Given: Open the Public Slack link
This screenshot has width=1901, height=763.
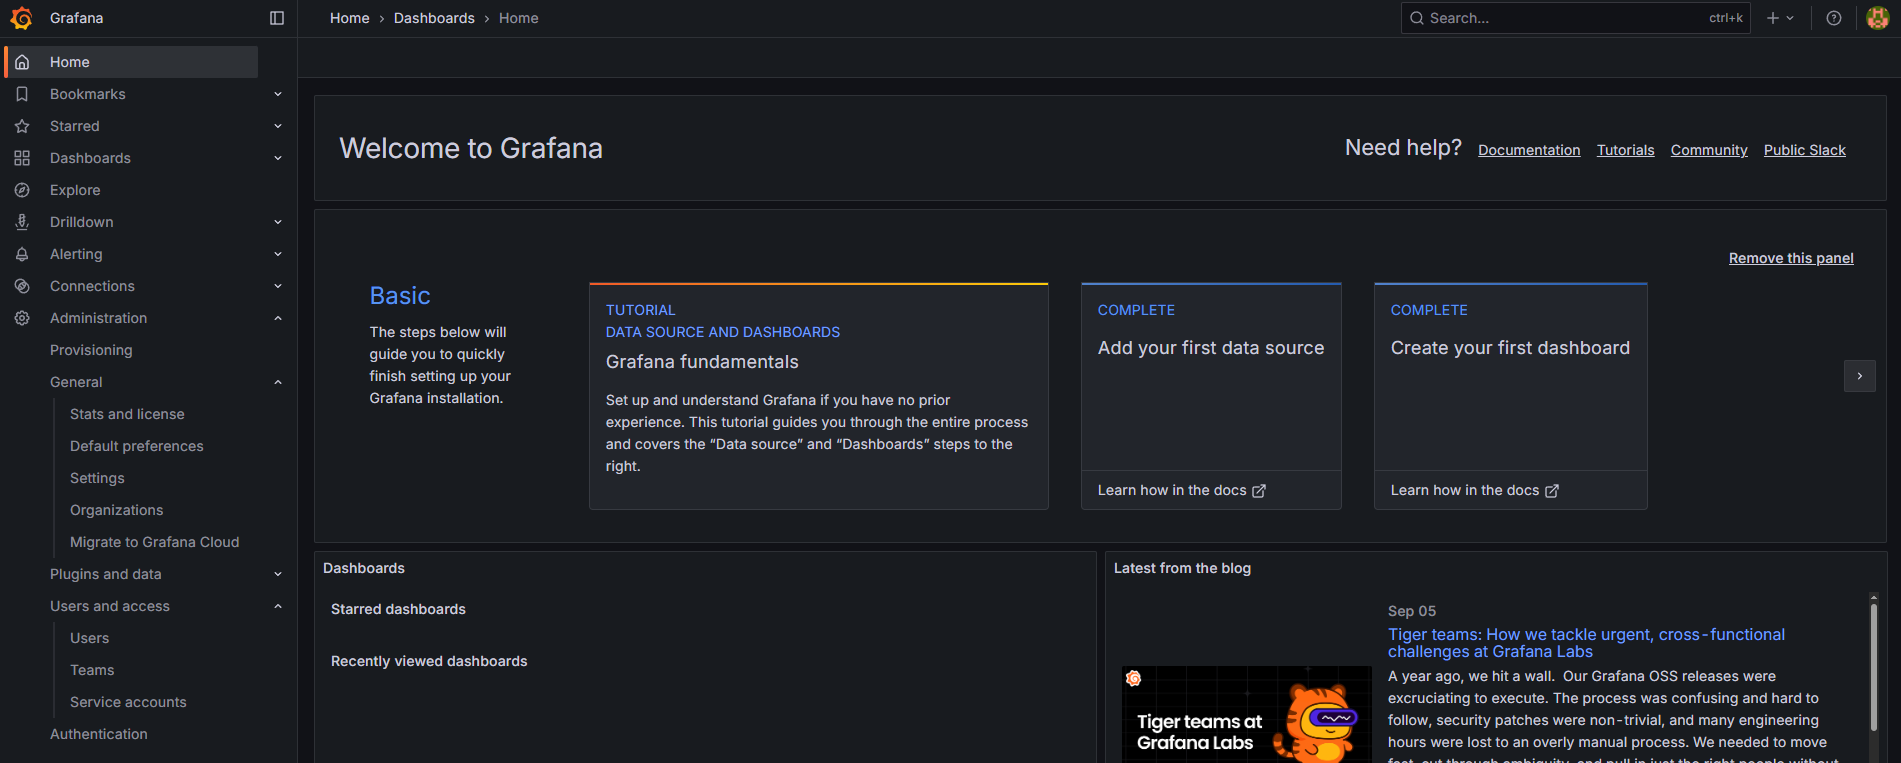Looking at the screenshot, I should (x=1805, y=150).
